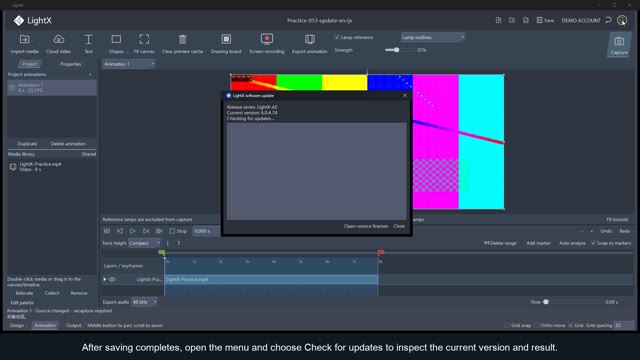Click Duplicate animation button
The height and width of the screenshot is (360, 640).
27,144
